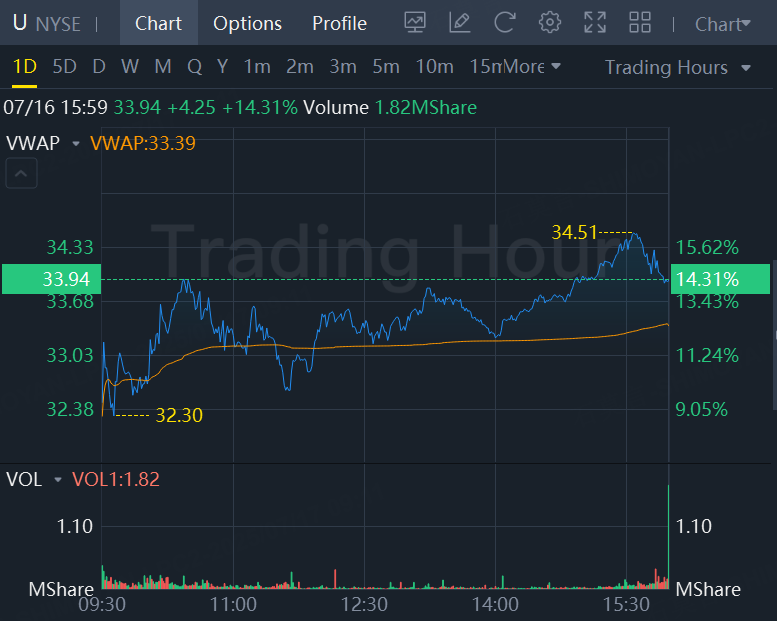
Task: Open the VOL indicator dropdown
Action: tap(58, 480)
